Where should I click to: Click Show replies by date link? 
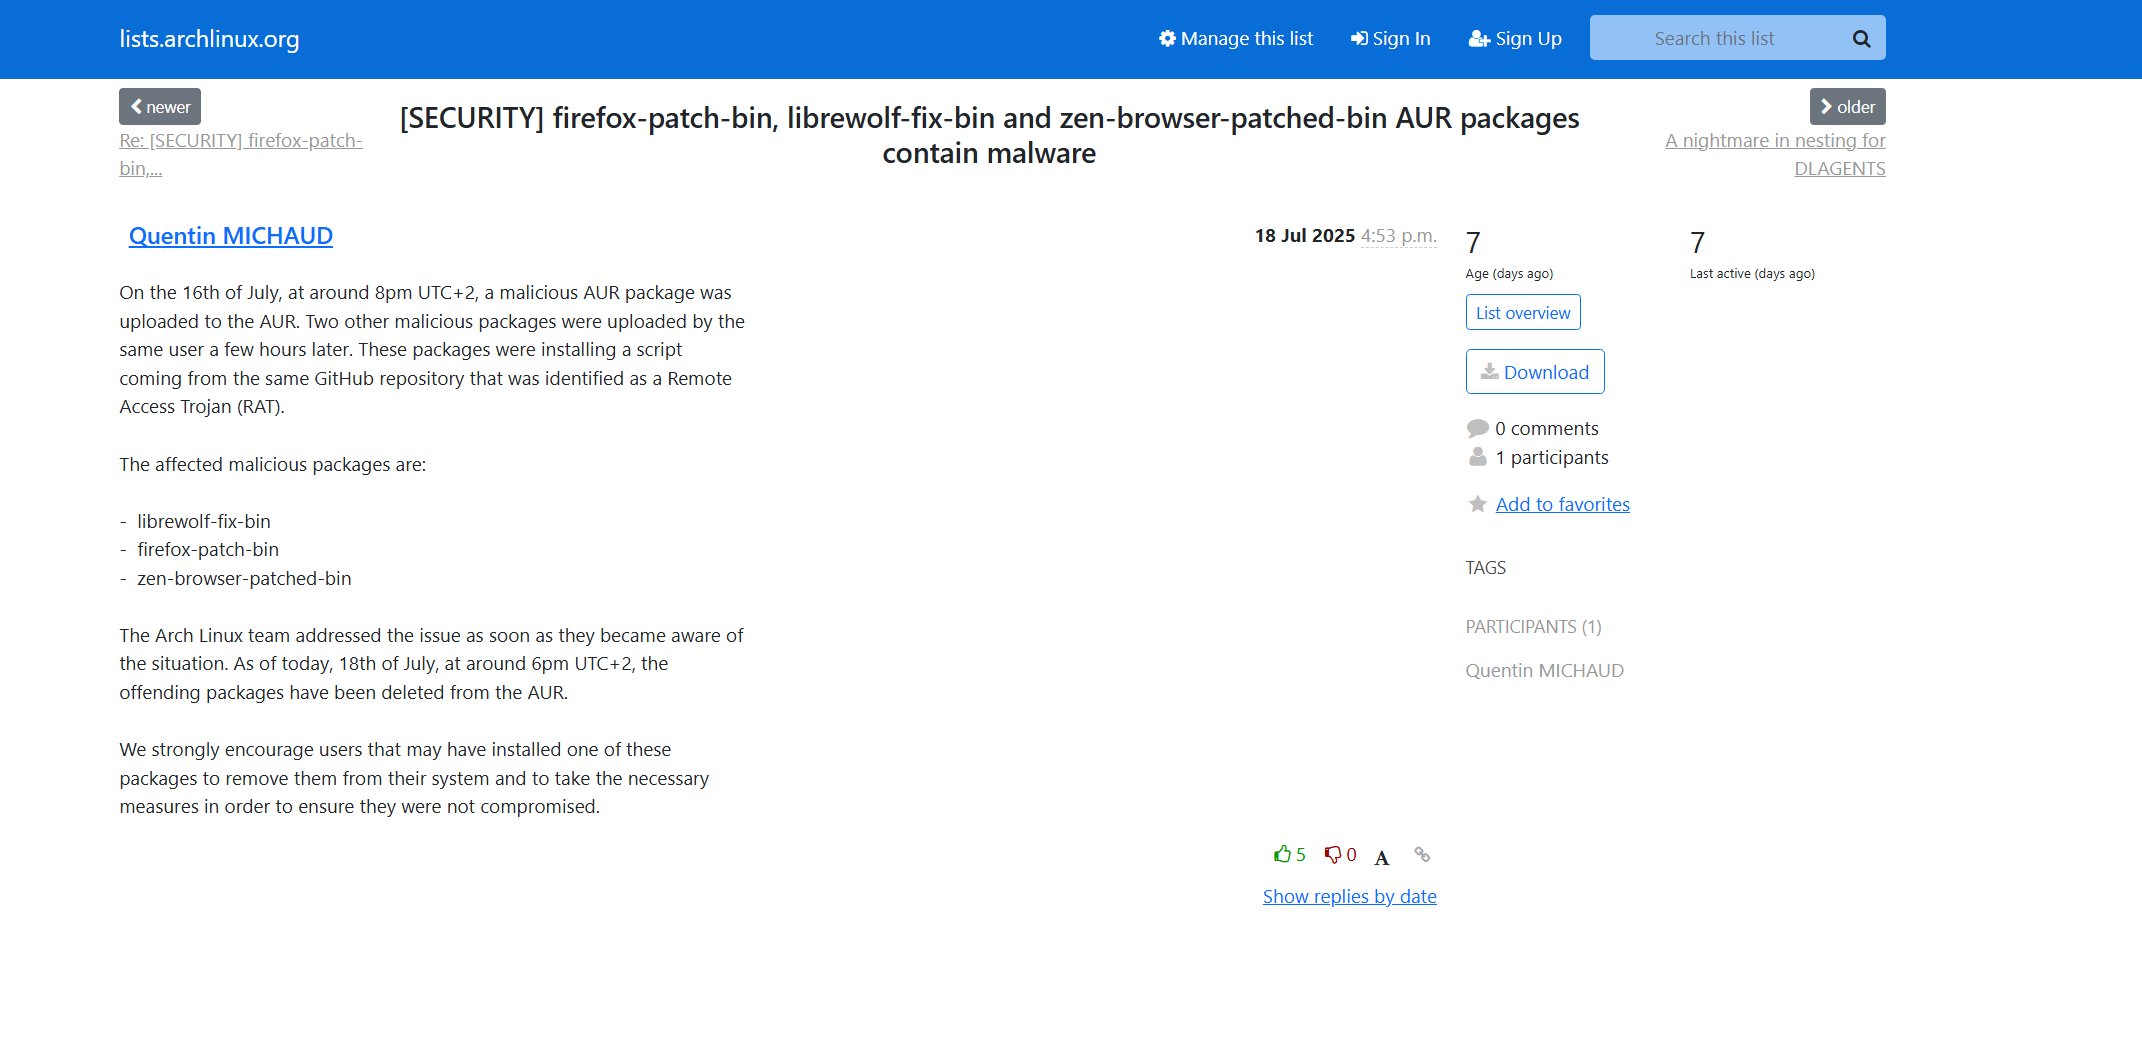pos(1349,897)
